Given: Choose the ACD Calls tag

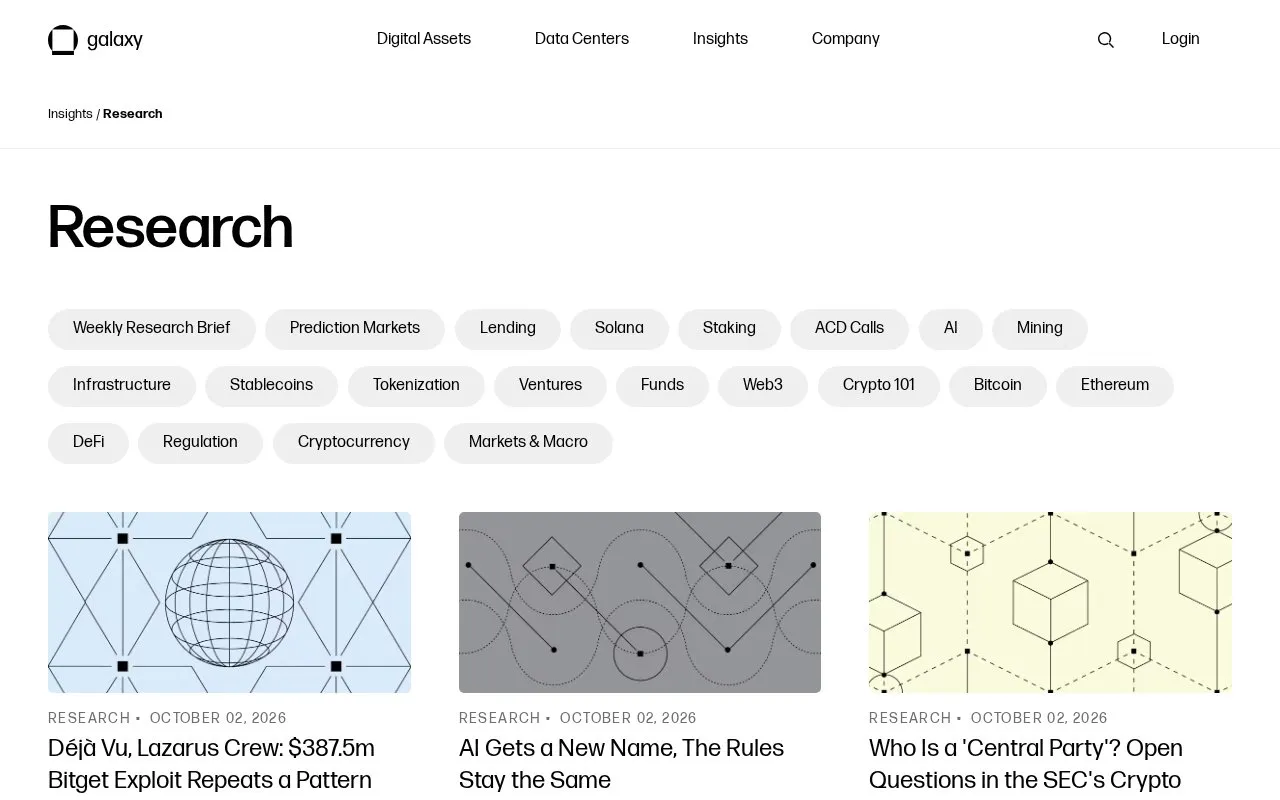Looking at the screenshot, I should 850,329.
